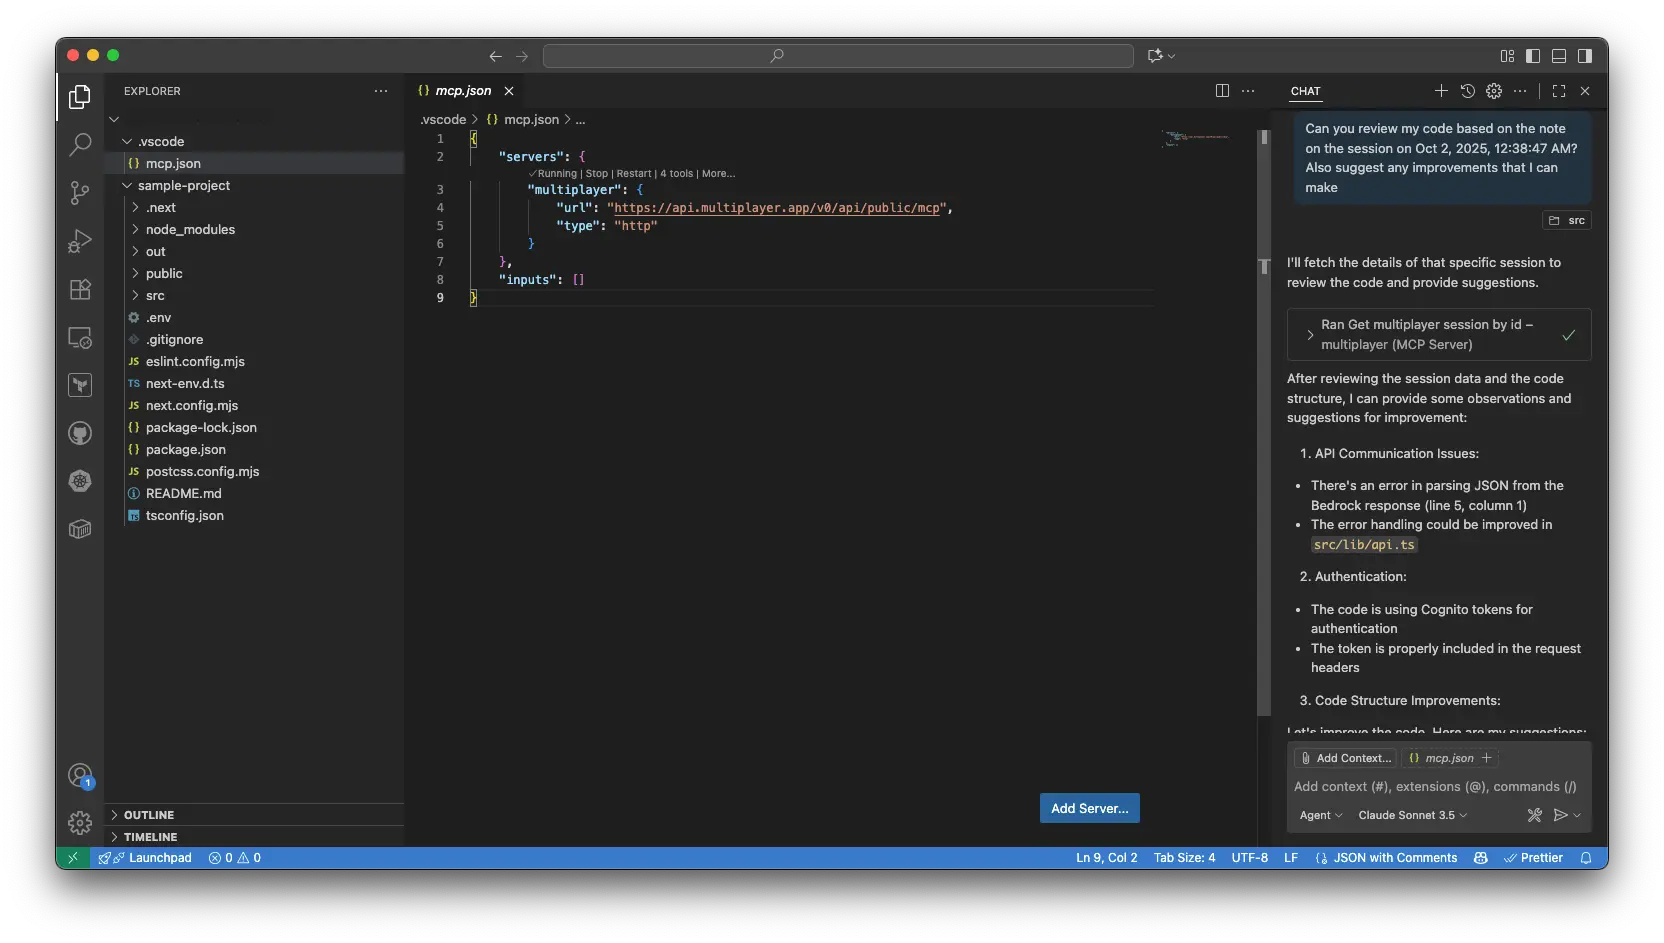
Task: Open the Source Control view
Action: pos(79,193)
